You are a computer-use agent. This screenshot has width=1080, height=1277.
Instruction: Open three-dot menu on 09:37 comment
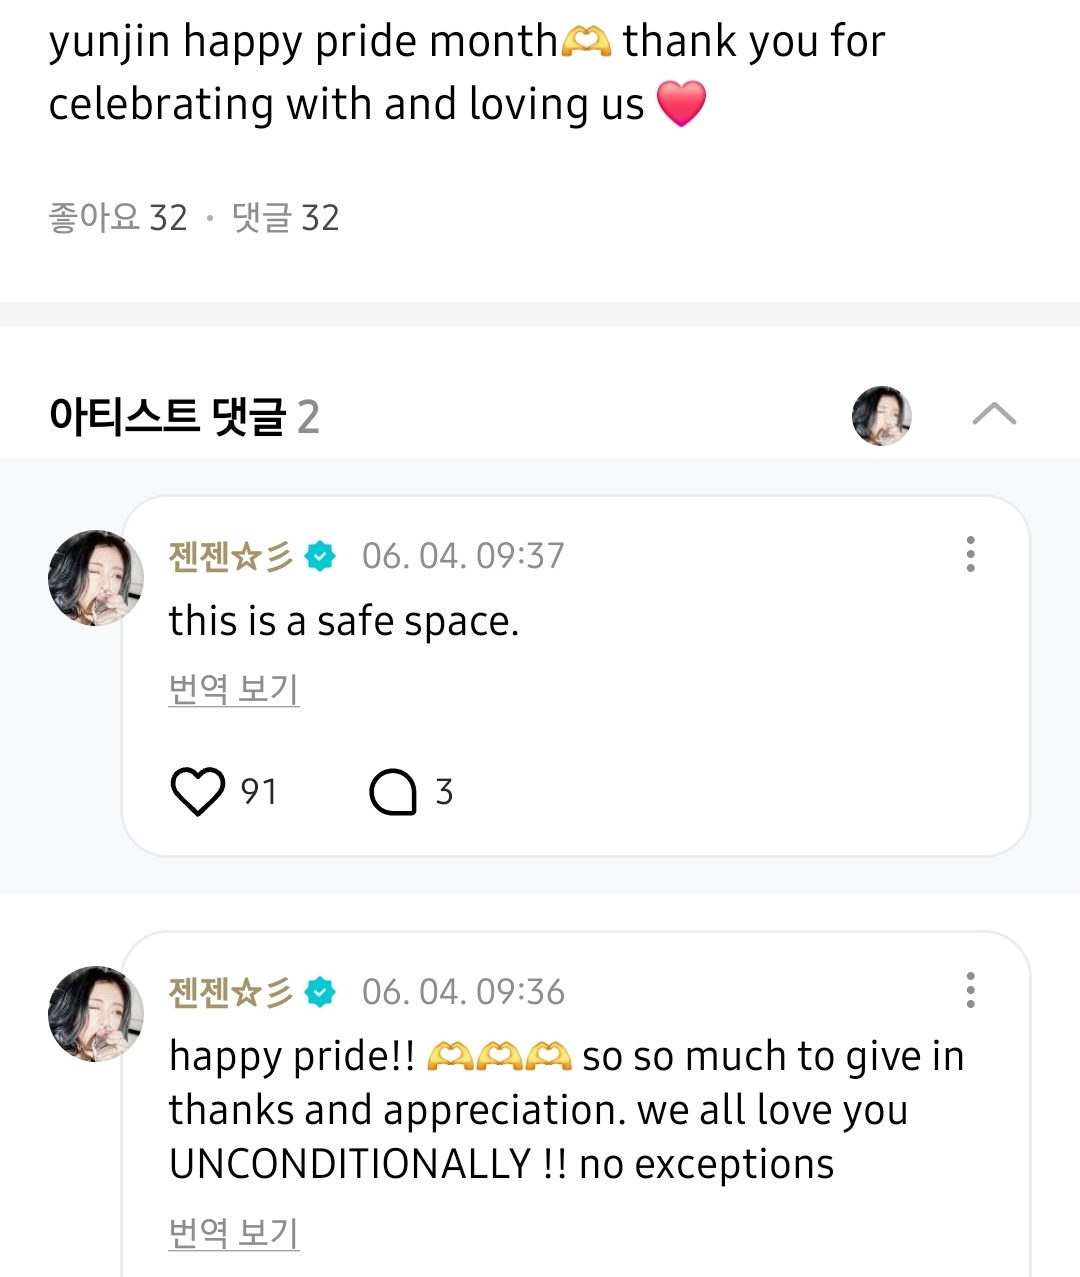point(970,554)
